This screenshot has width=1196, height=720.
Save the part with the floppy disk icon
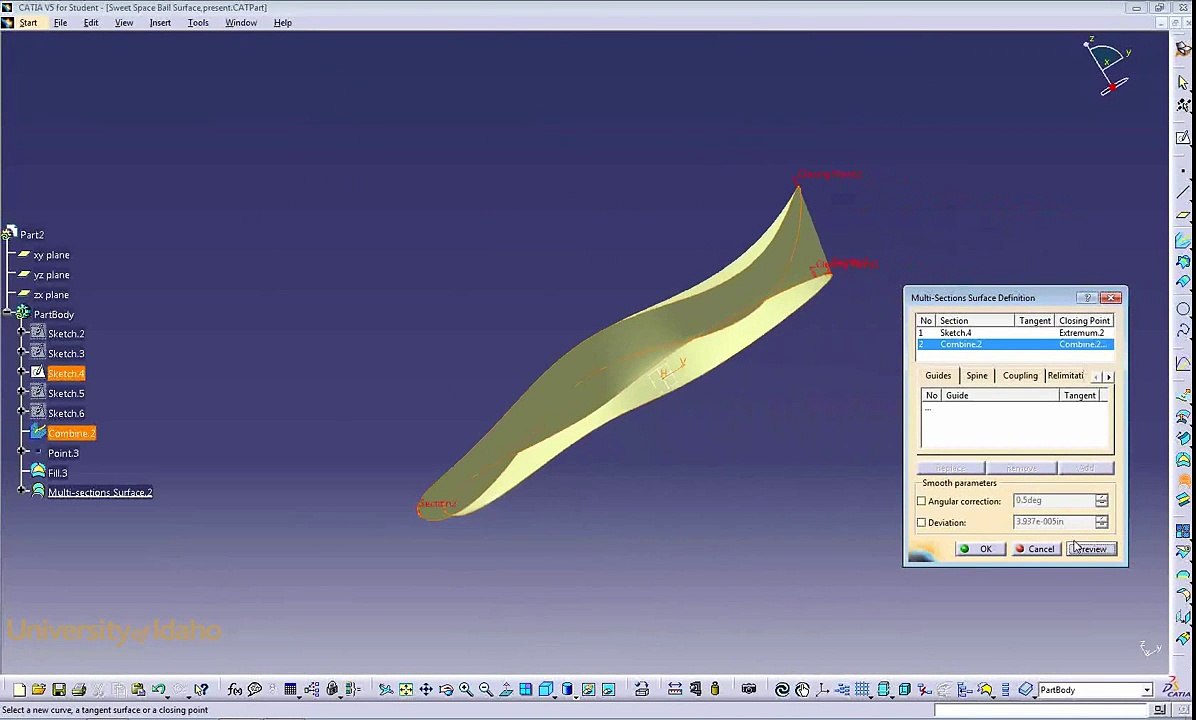[59, 689]
